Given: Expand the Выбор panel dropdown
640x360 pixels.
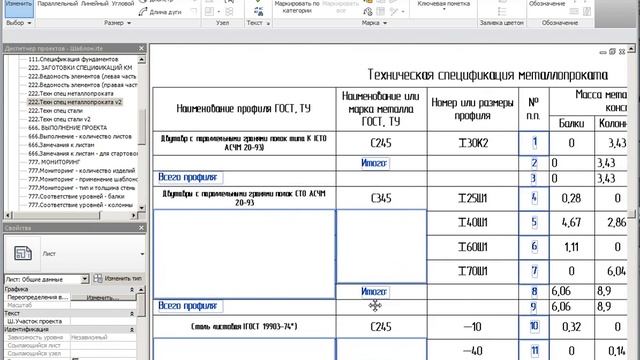Looking at the screenshot, I should pyautogui.click(x=19, y=23).
